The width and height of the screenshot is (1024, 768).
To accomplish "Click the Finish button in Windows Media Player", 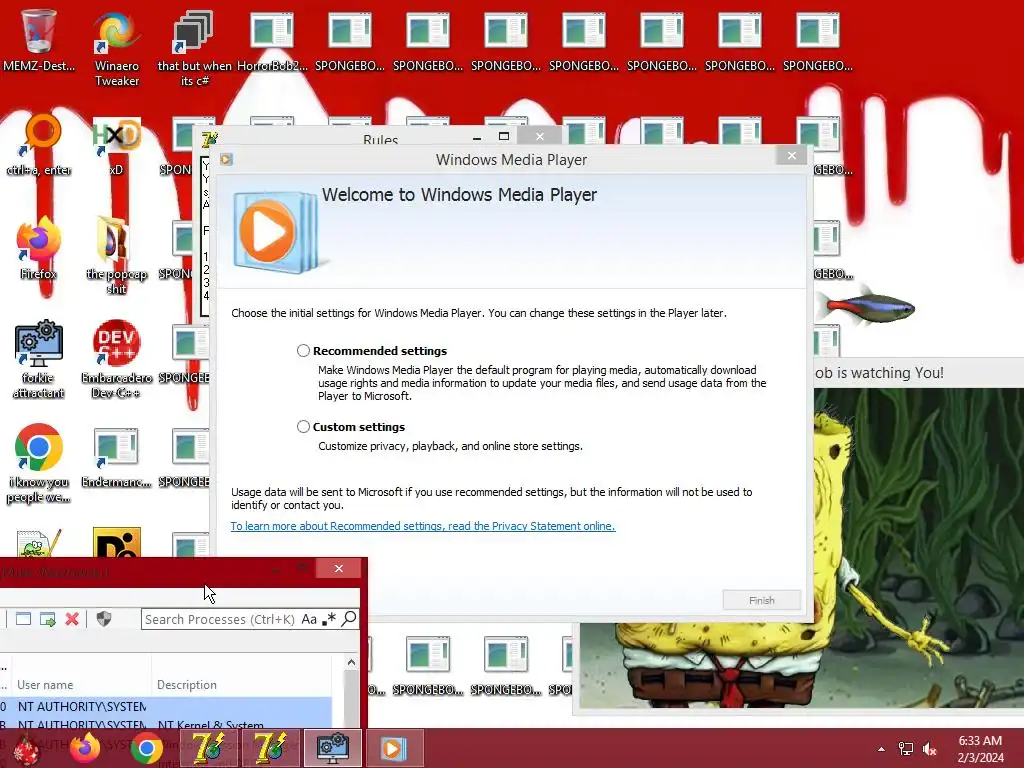I will coord(761,600).
